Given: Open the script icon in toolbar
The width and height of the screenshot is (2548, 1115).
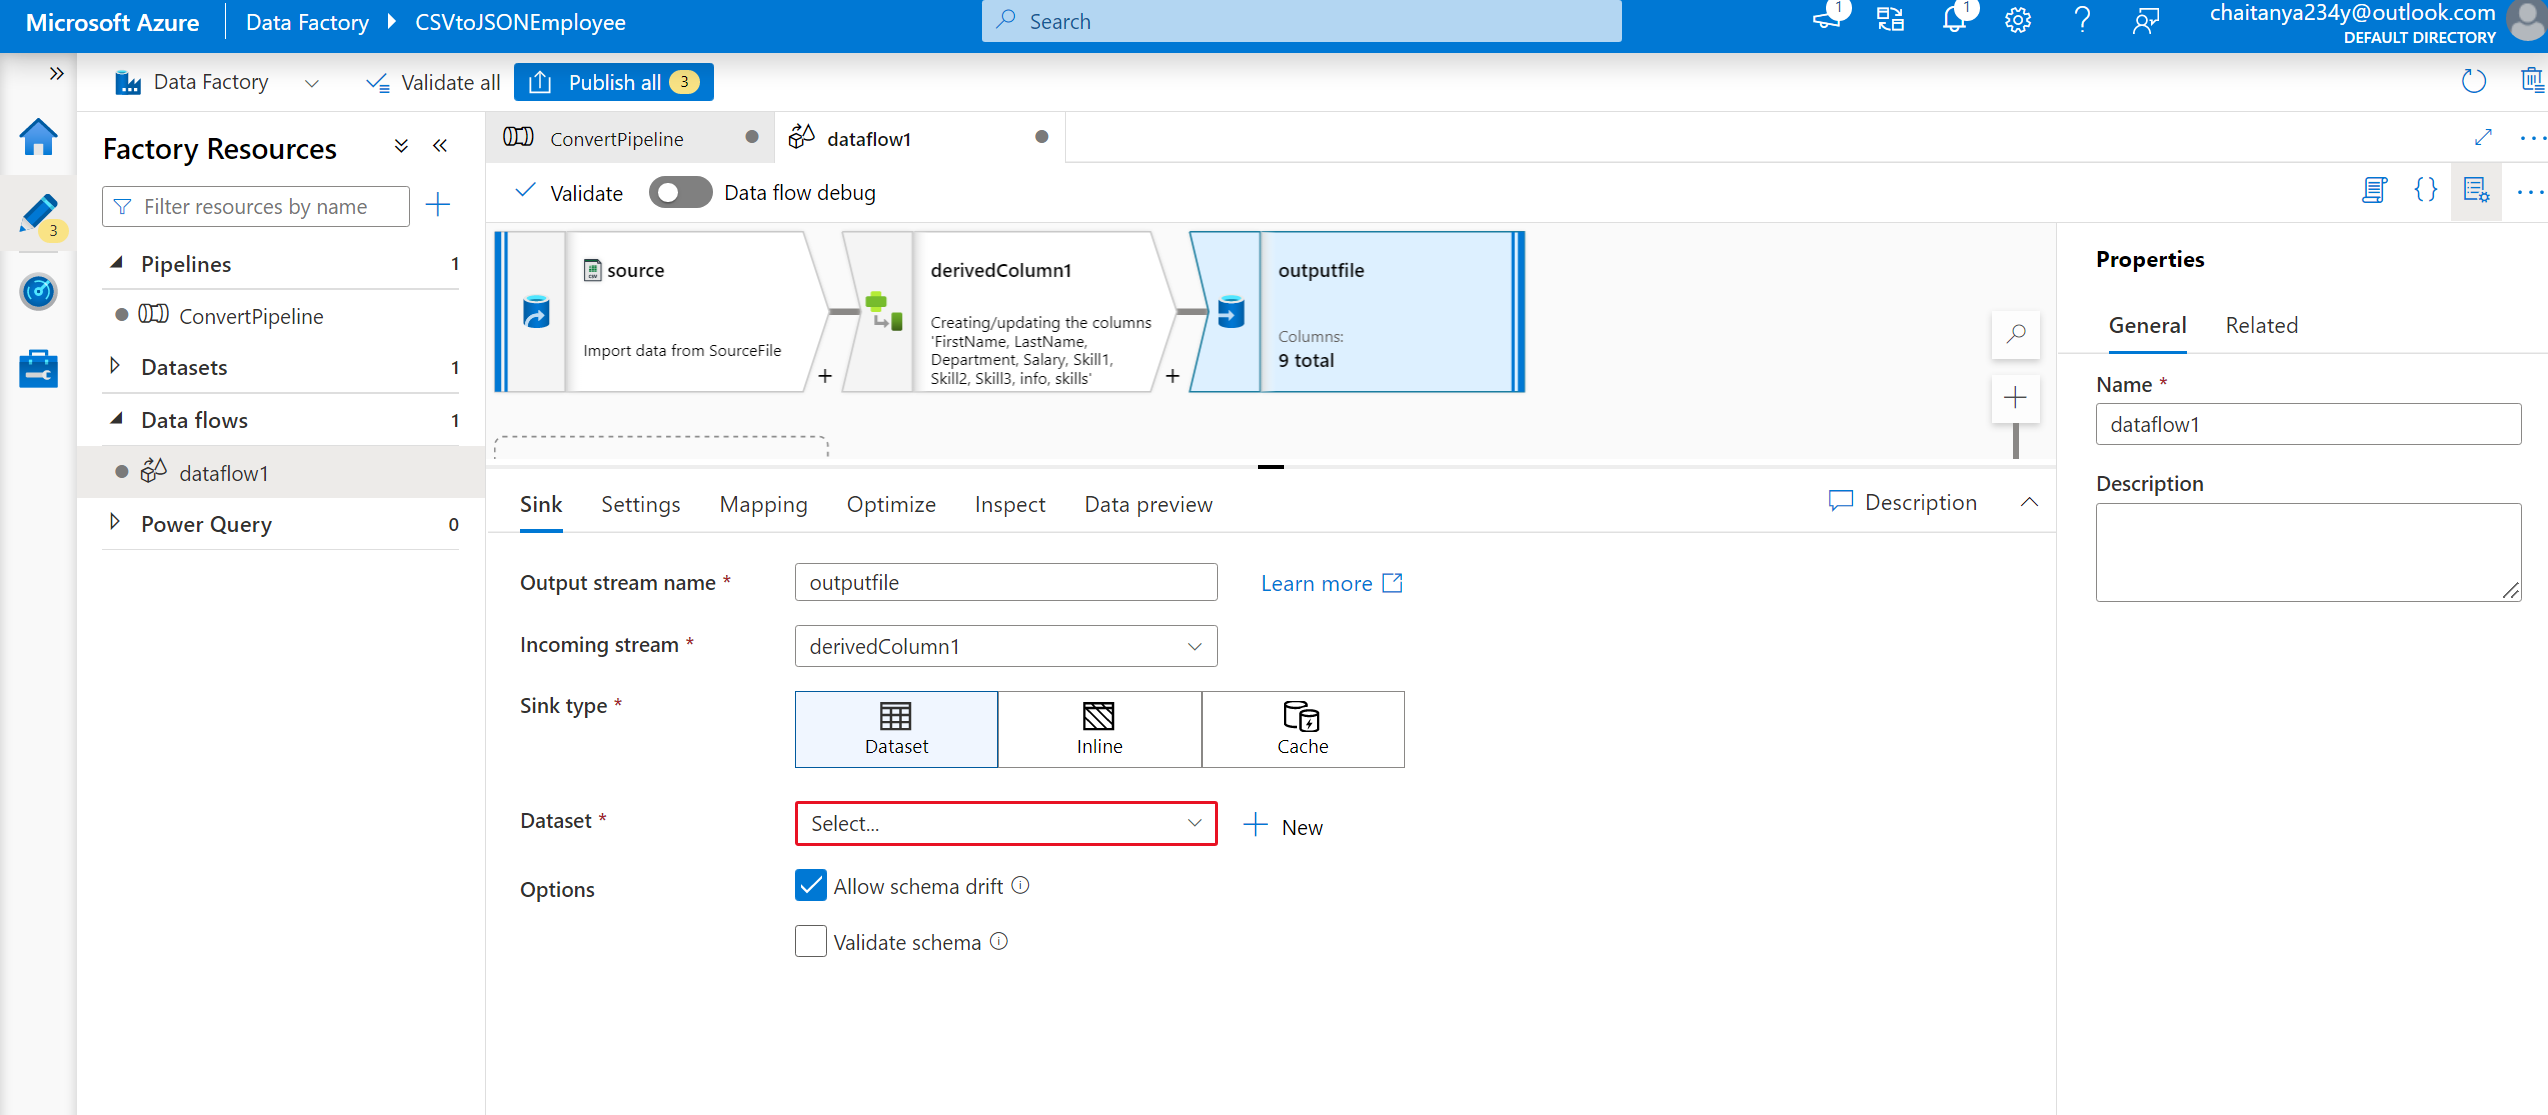Looking at the screenshot, I should [2374, 190].
